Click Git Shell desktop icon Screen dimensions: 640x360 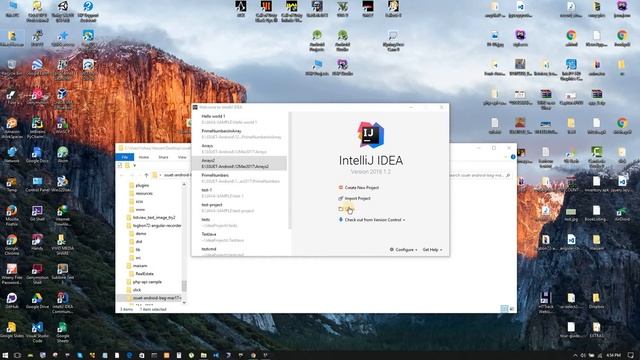[x=37, y=213]
